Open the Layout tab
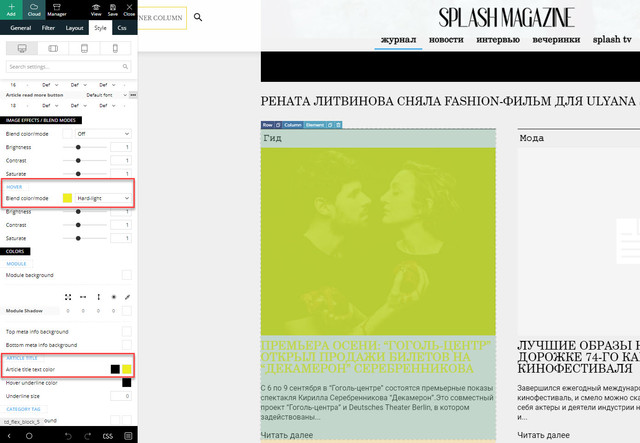 [74, 28]
